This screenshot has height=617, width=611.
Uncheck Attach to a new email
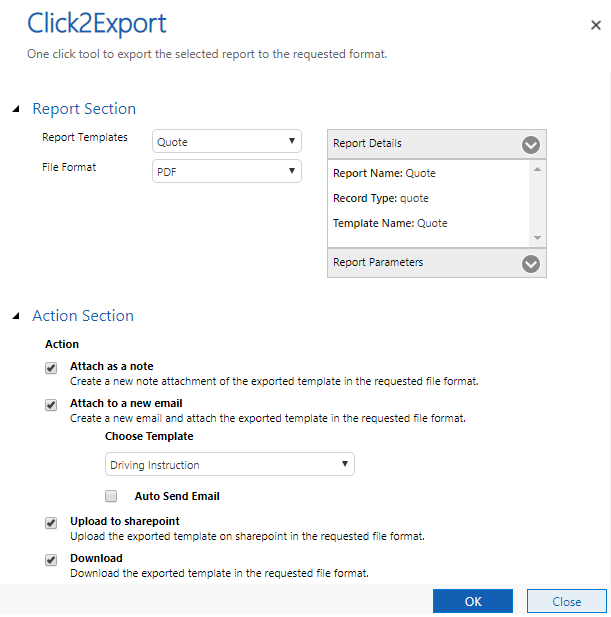pyautogui.click(x=51, y=405)
